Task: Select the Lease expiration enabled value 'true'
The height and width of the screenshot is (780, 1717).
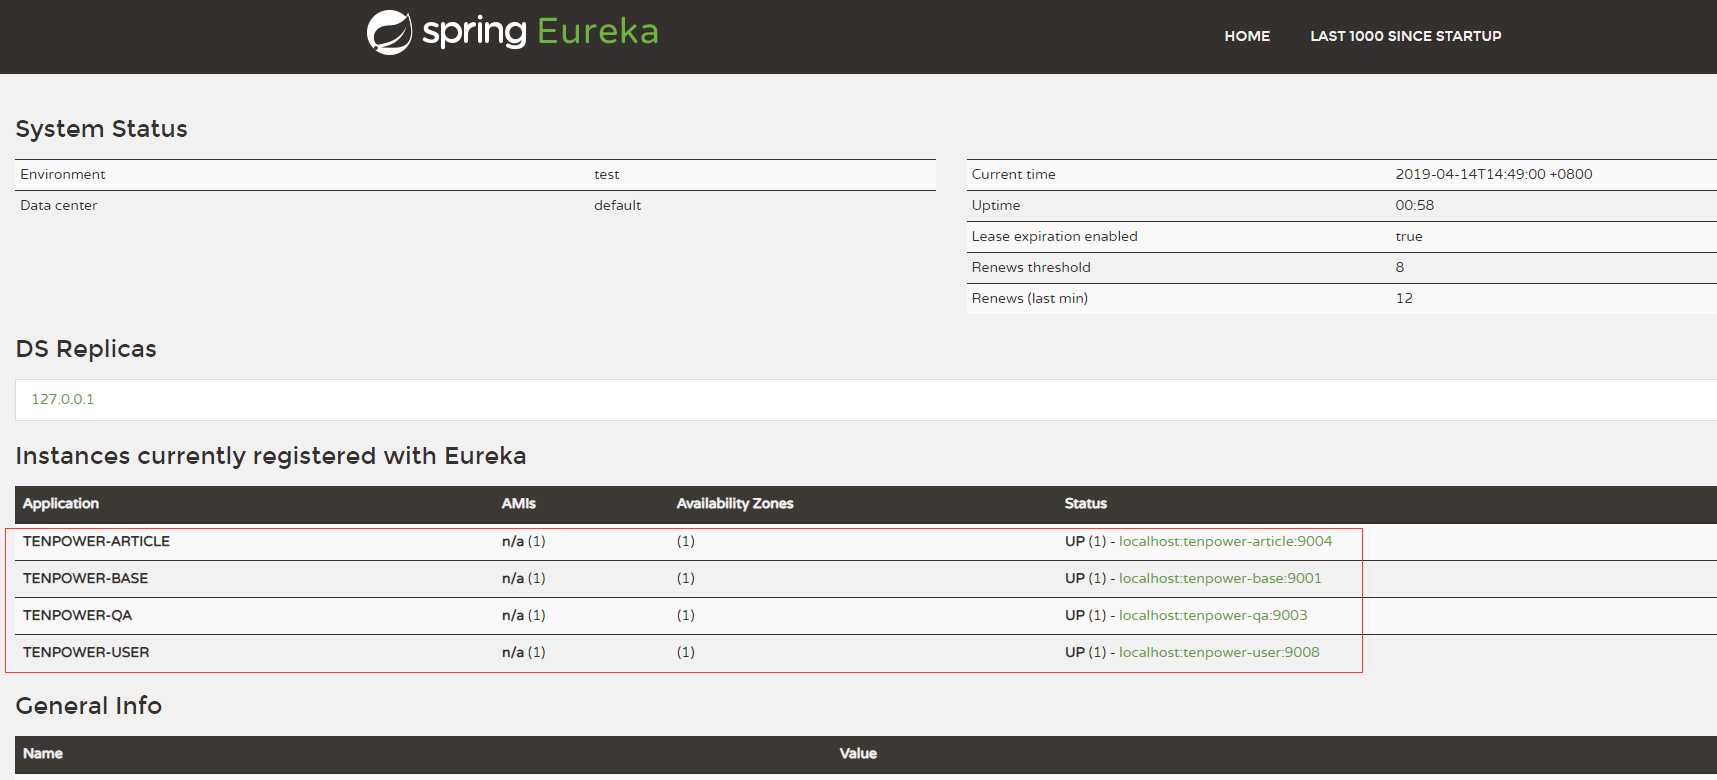Action: (1409, 236)
